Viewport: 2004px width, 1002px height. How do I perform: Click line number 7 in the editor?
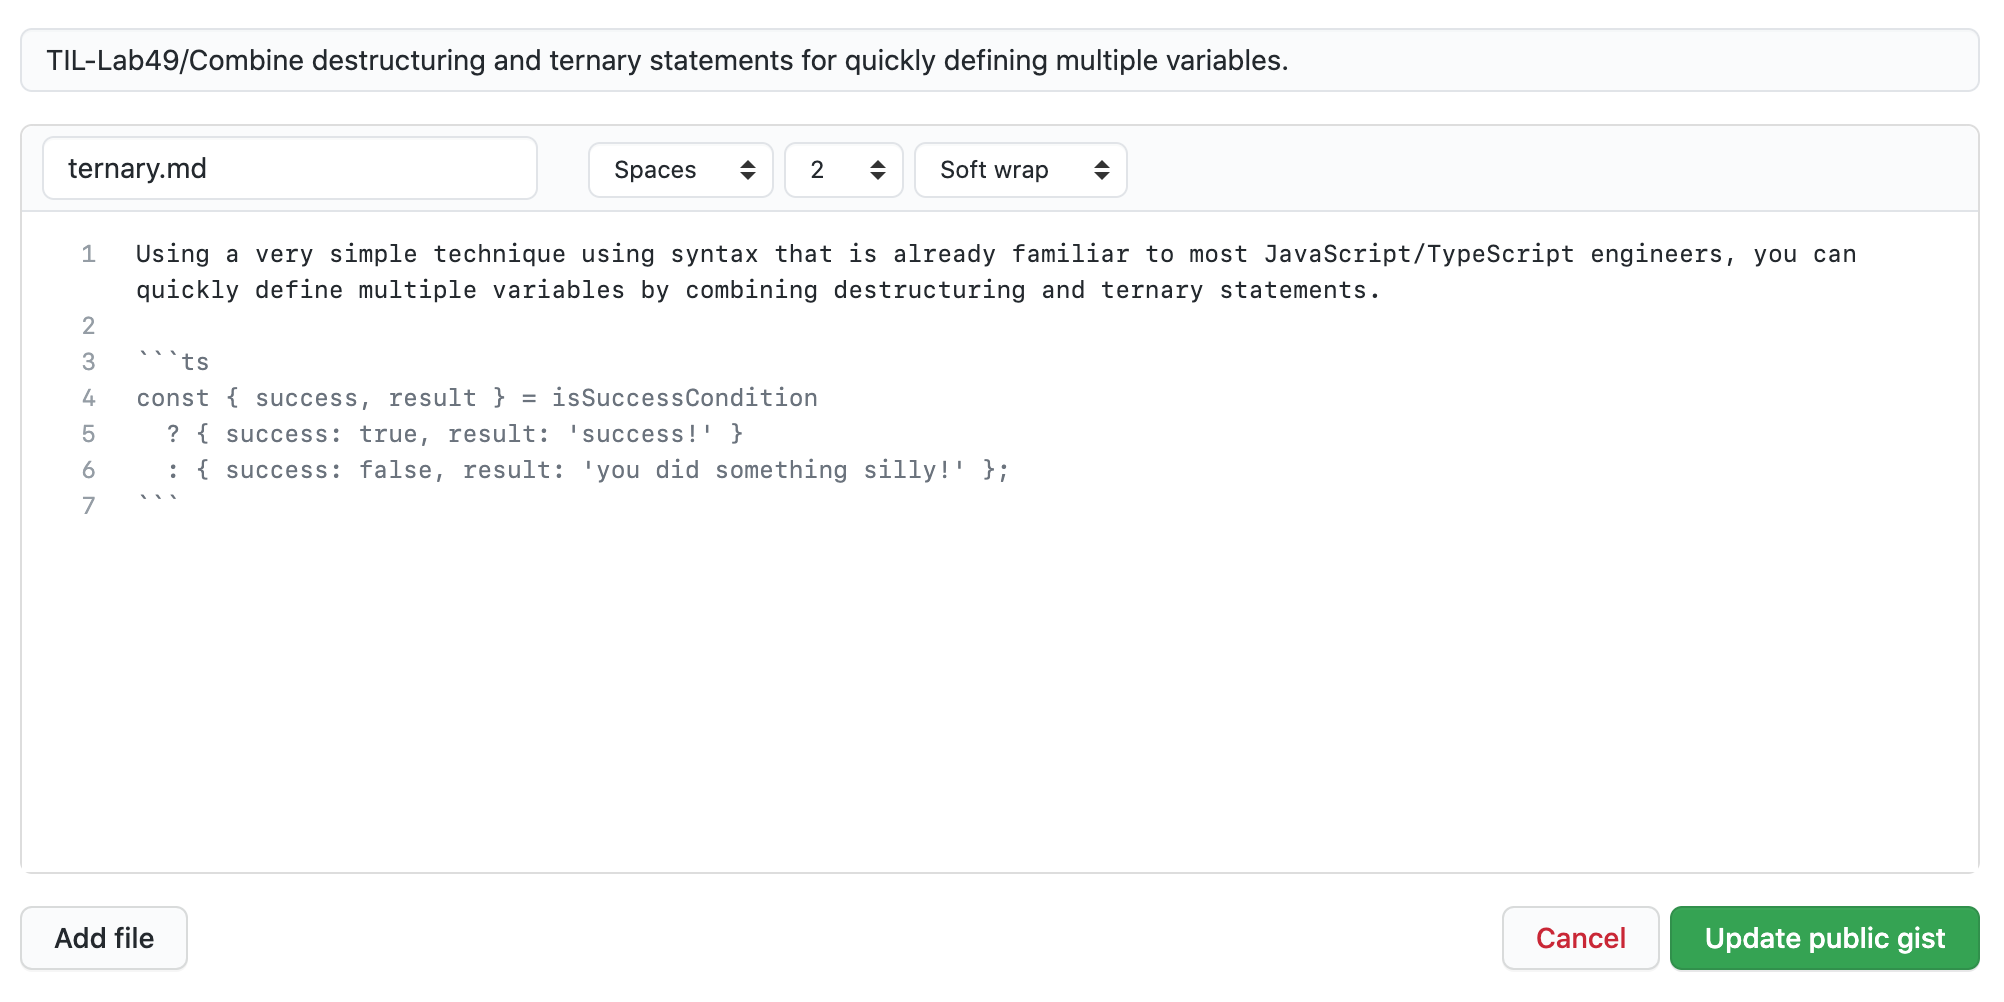88,506
